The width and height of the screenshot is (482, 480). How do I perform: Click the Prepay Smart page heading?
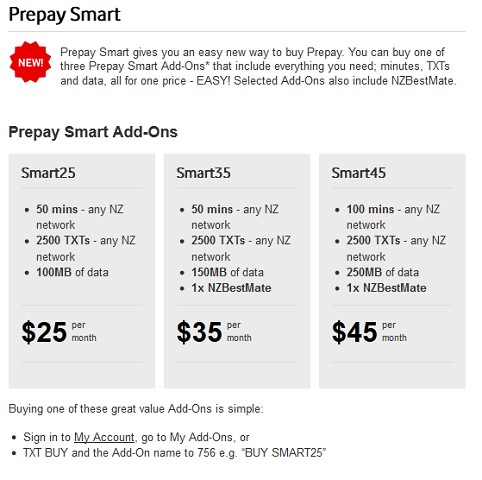pos(64,15)
